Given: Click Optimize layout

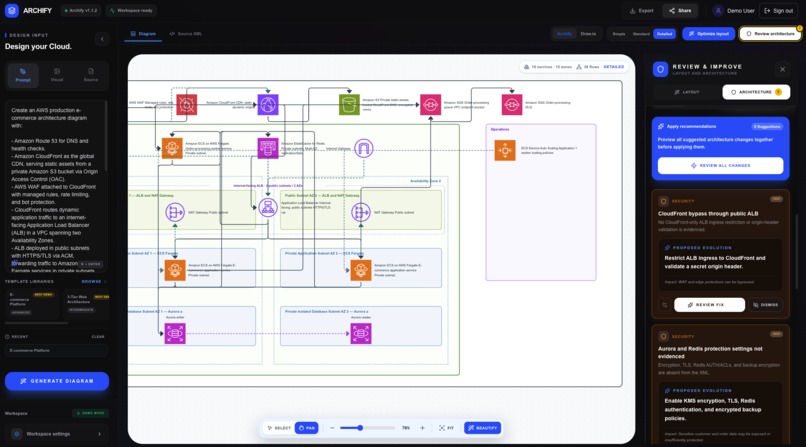Looking at the screenshot, I should click(x=709, y=34).
